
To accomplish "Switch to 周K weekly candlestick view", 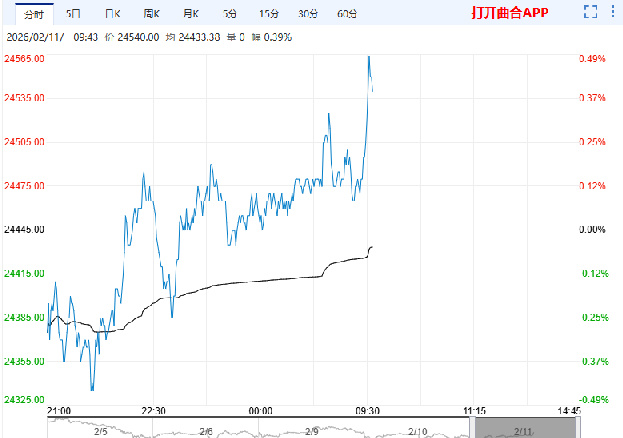I will (x=151, y=15).
